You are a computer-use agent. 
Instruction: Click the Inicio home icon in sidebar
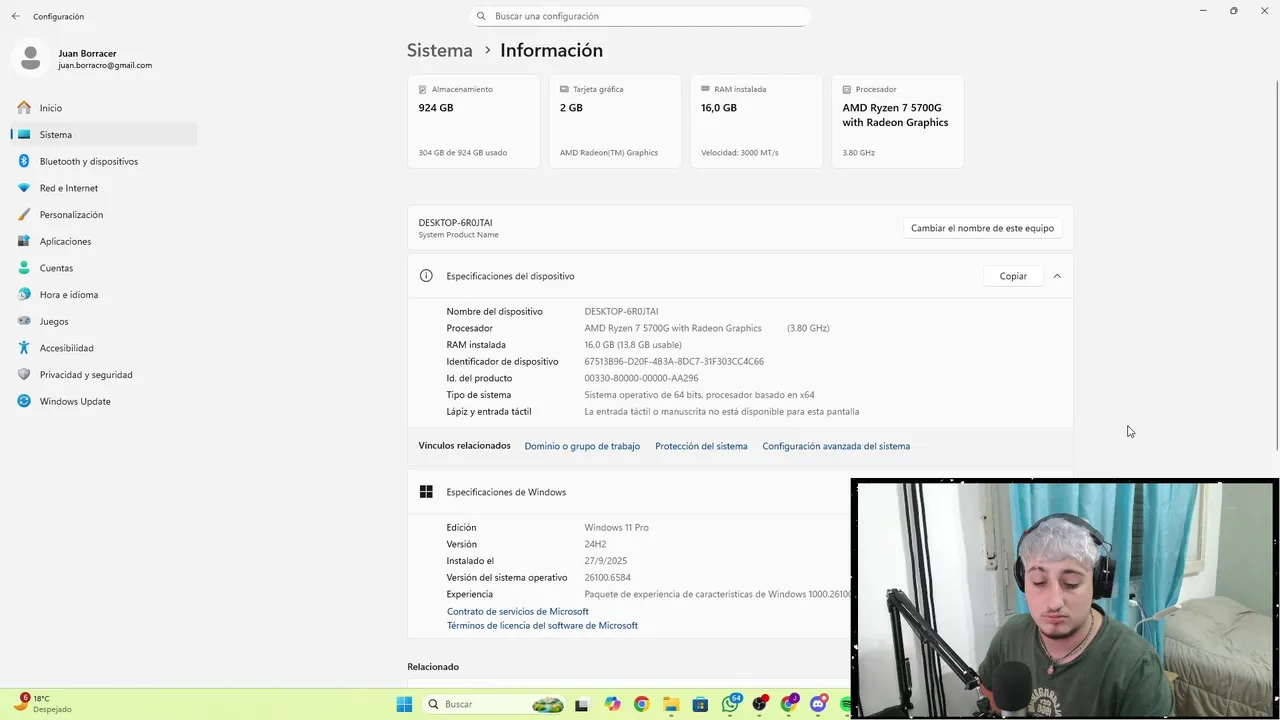(24, 107)
